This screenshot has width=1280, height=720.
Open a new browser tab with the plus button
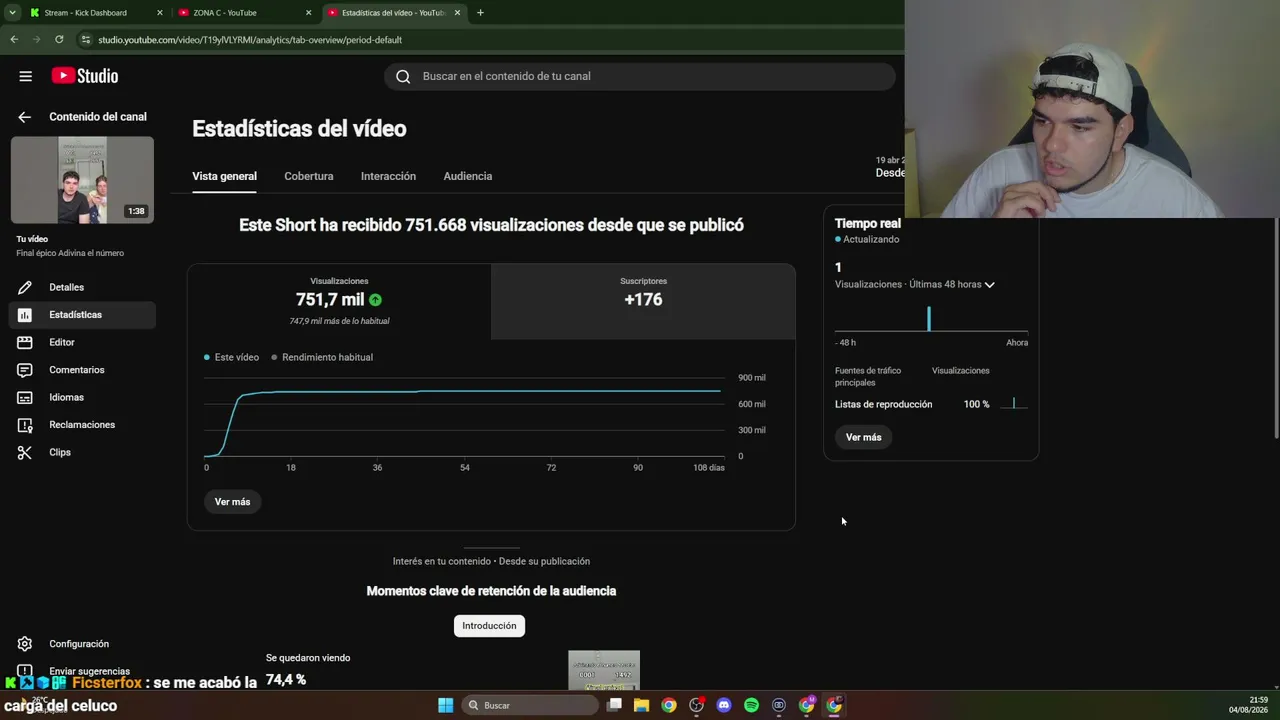coord(480,13)
